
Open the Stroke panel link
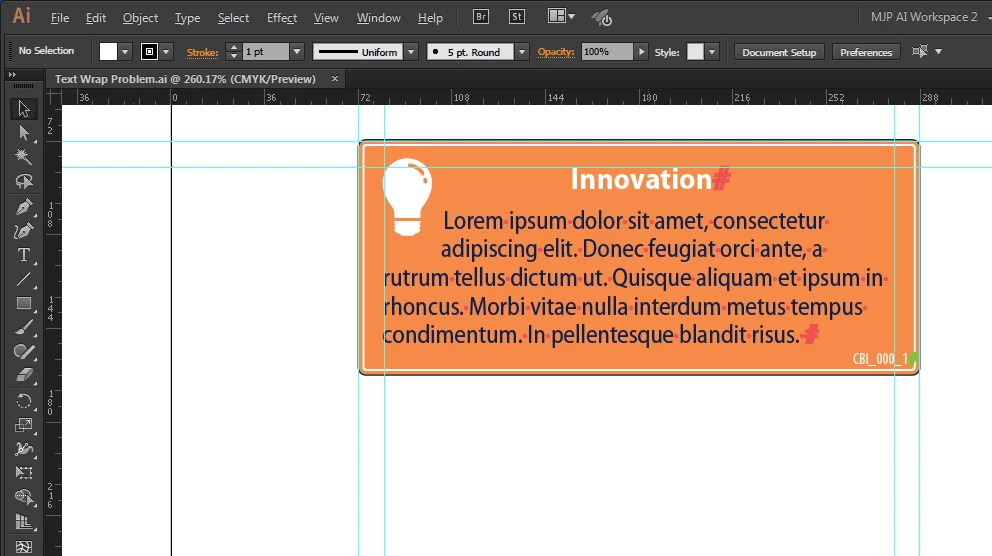(x=202, y=52)
